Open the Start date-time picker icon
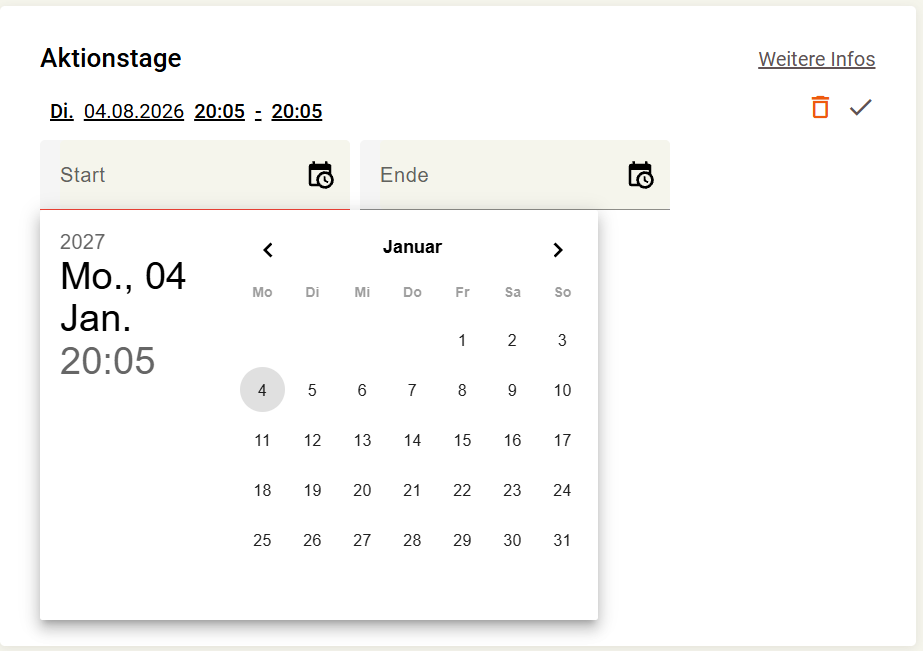This screenshot has width=923, height=651. [321, 175]
